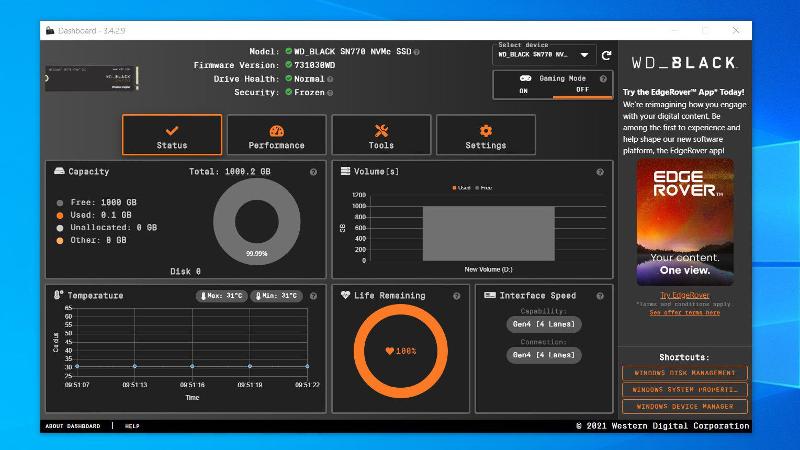Click the WD_BLACK logo in sidebar

click(684, 63)
